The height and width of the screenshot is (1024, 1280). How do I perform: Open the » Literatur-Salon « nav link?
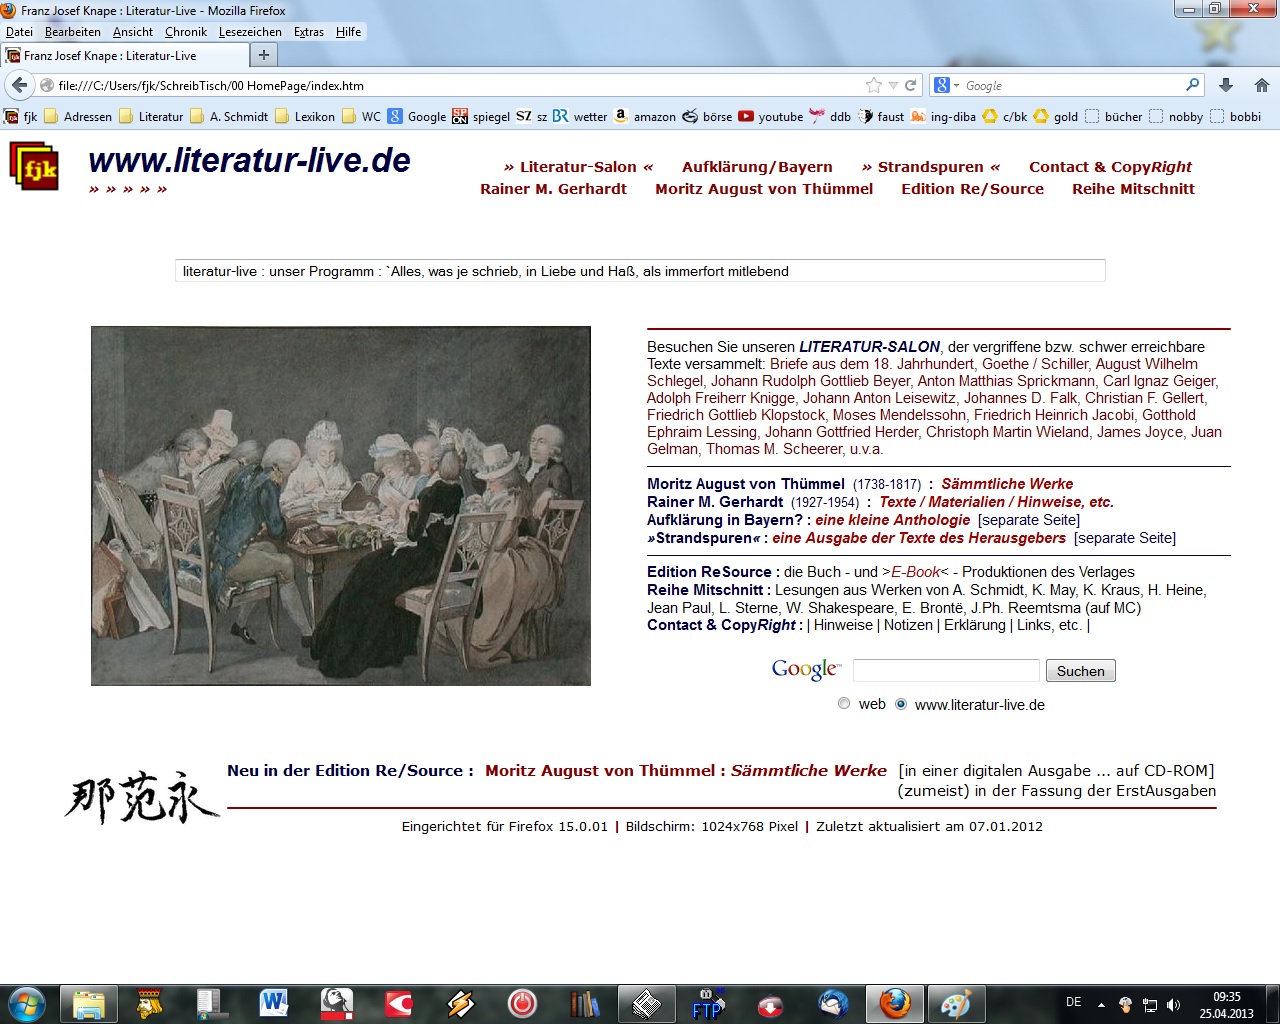[x=578, y=167]
